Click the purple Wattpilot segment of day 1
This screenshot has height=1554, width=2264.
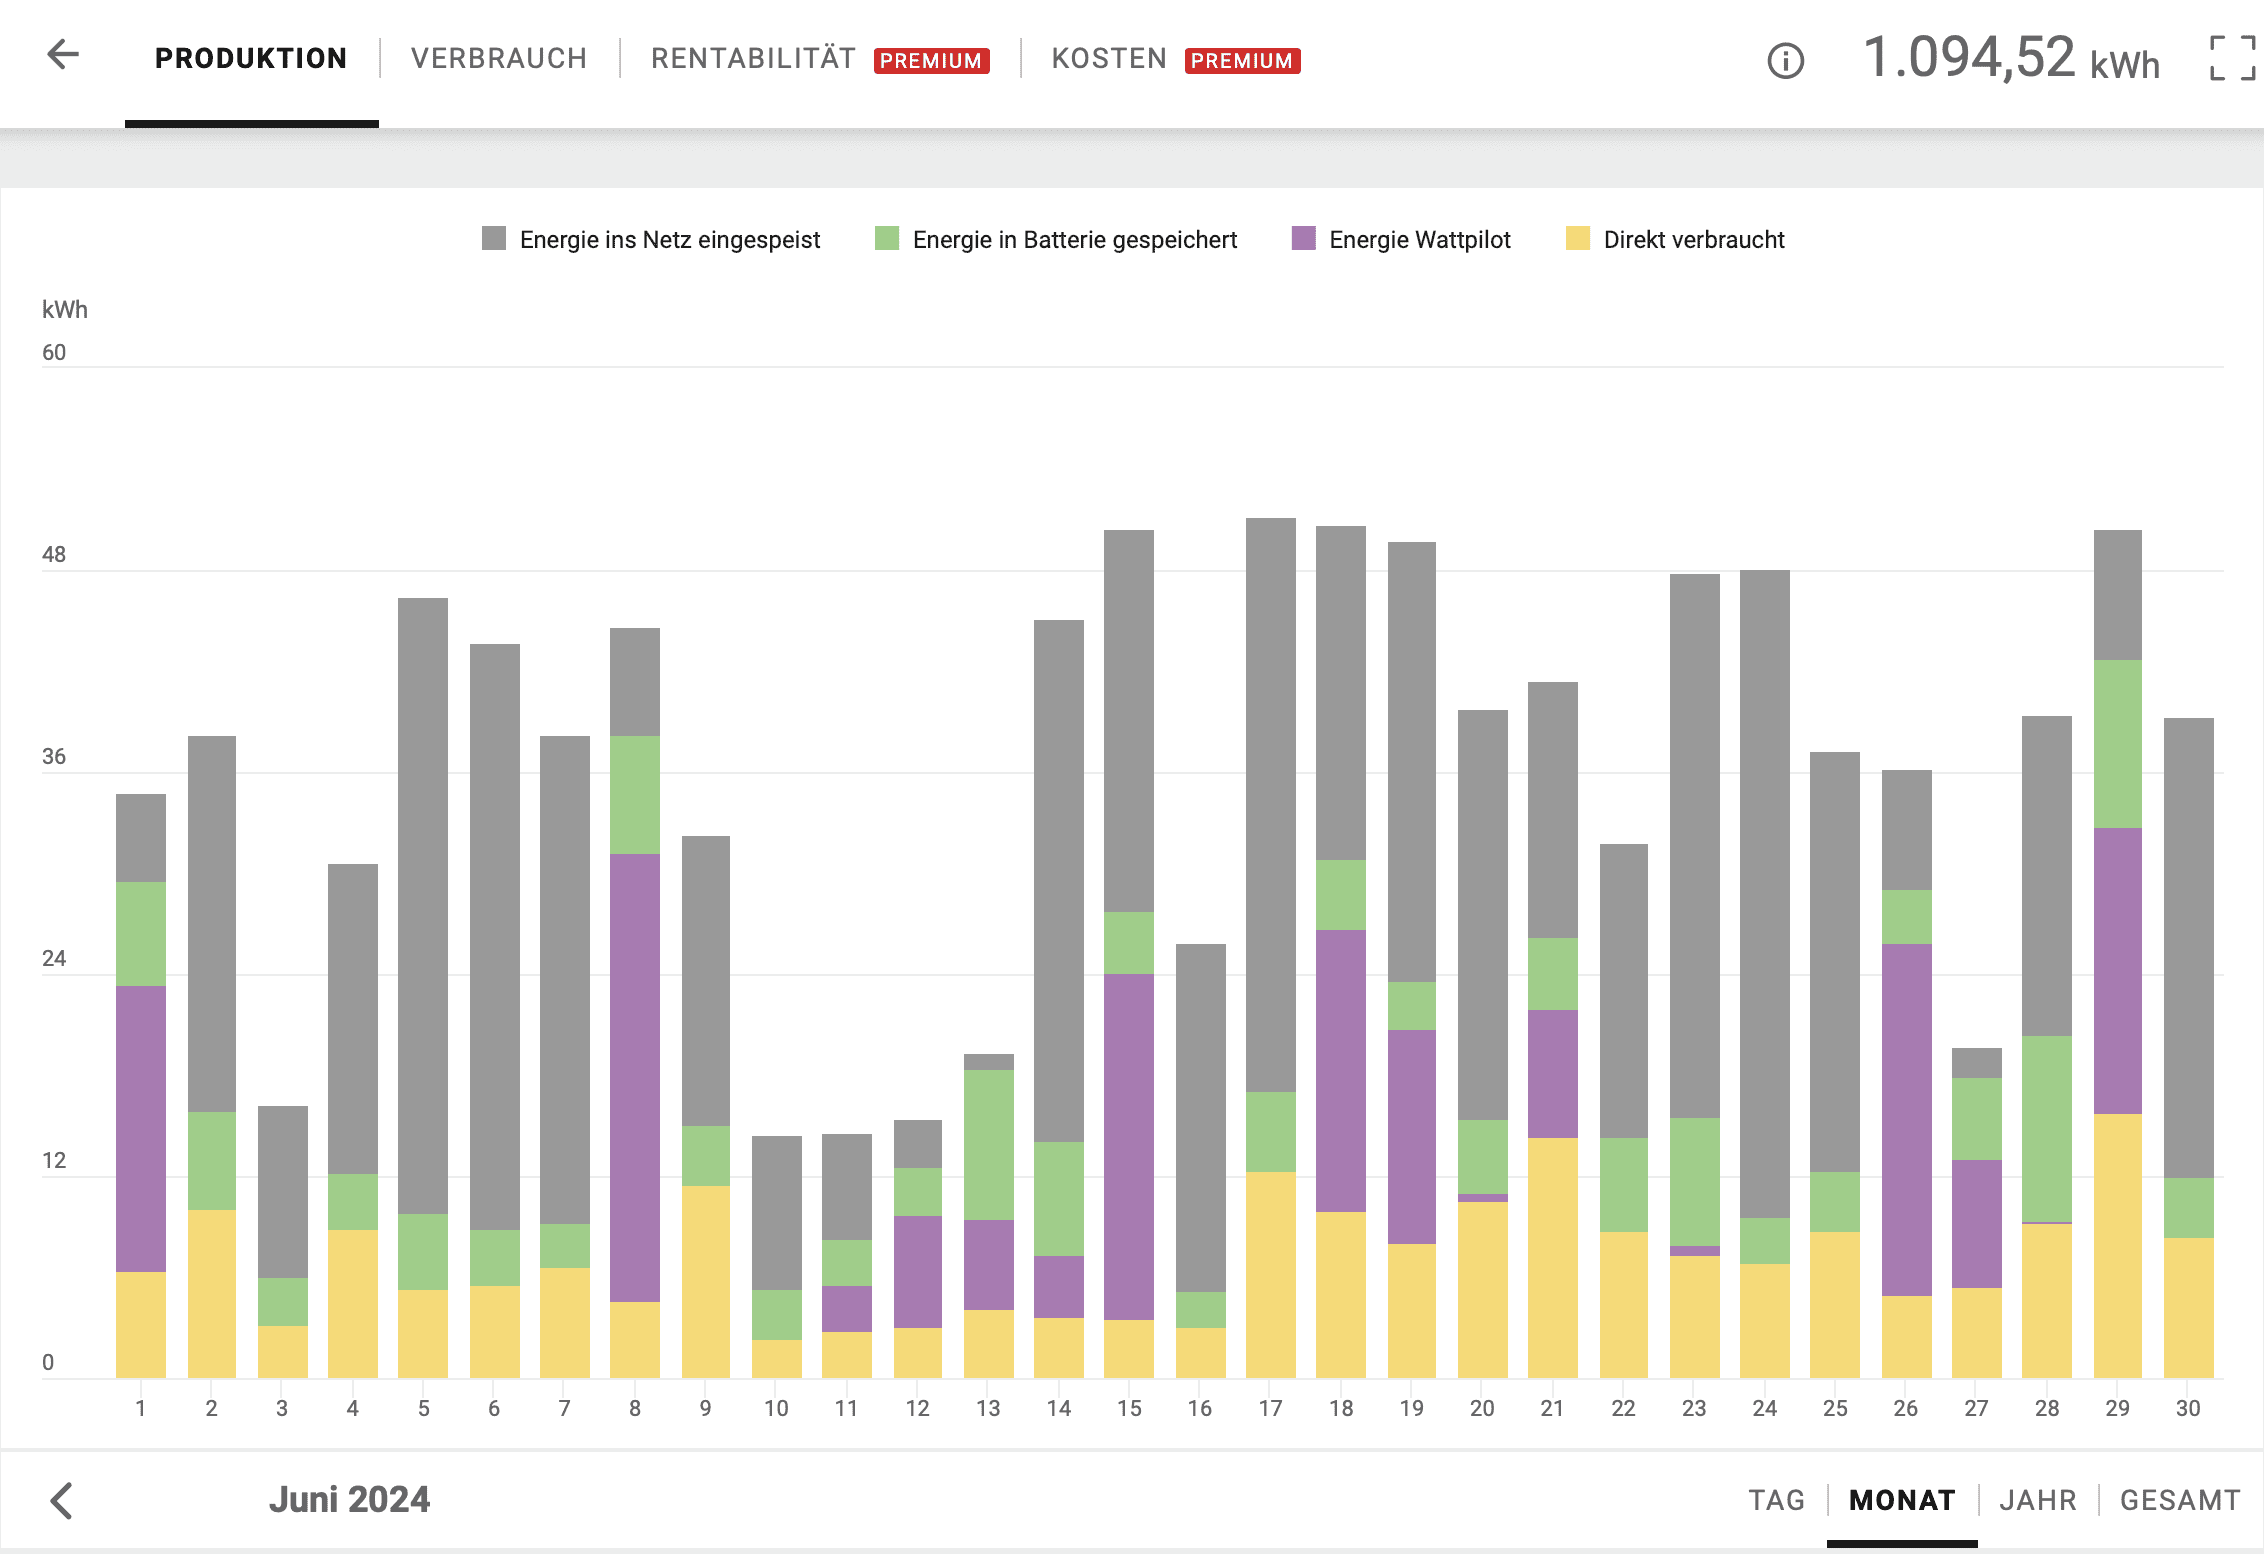[x=141, y=1129]
